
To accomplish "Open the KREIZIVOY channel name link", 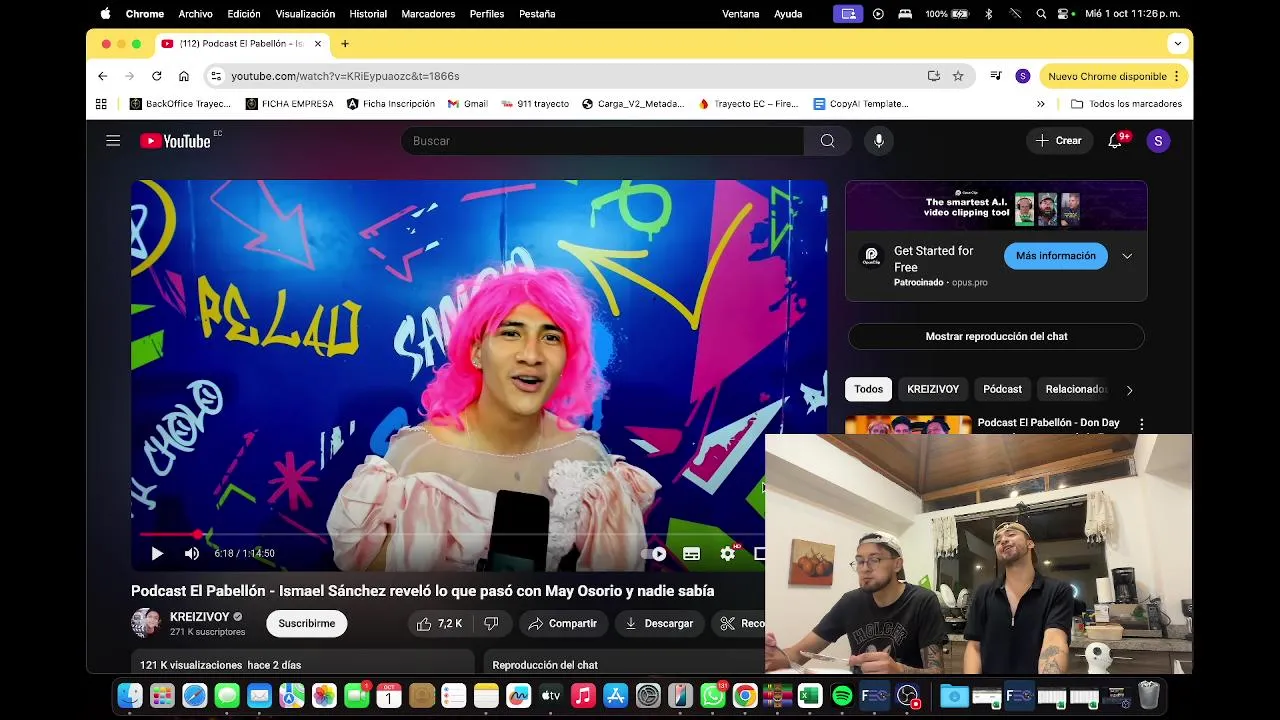I will coord(200,617).
